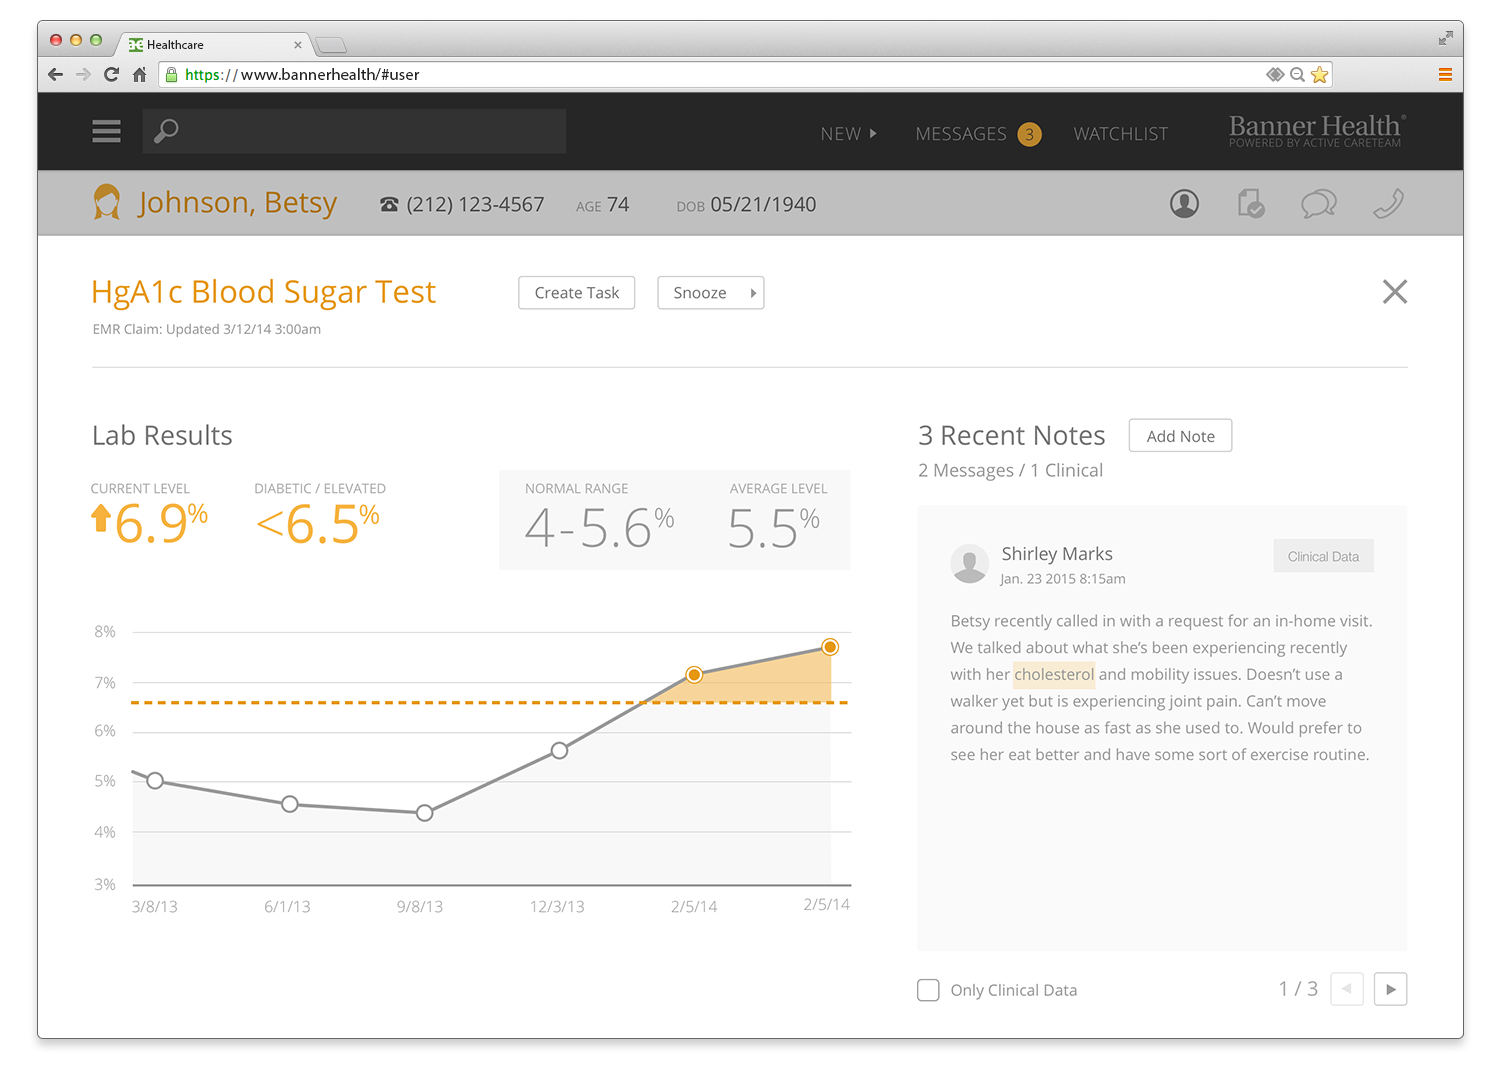Go to the browser home icon
This screenshot has width=1500, height=1070.
pos(139,74)
